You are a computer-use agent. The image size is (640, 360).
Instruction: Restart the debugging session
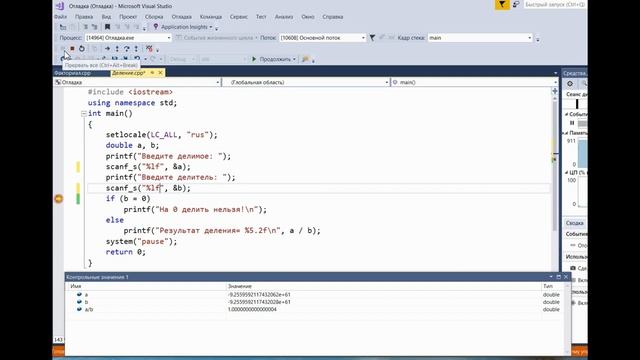82,49
